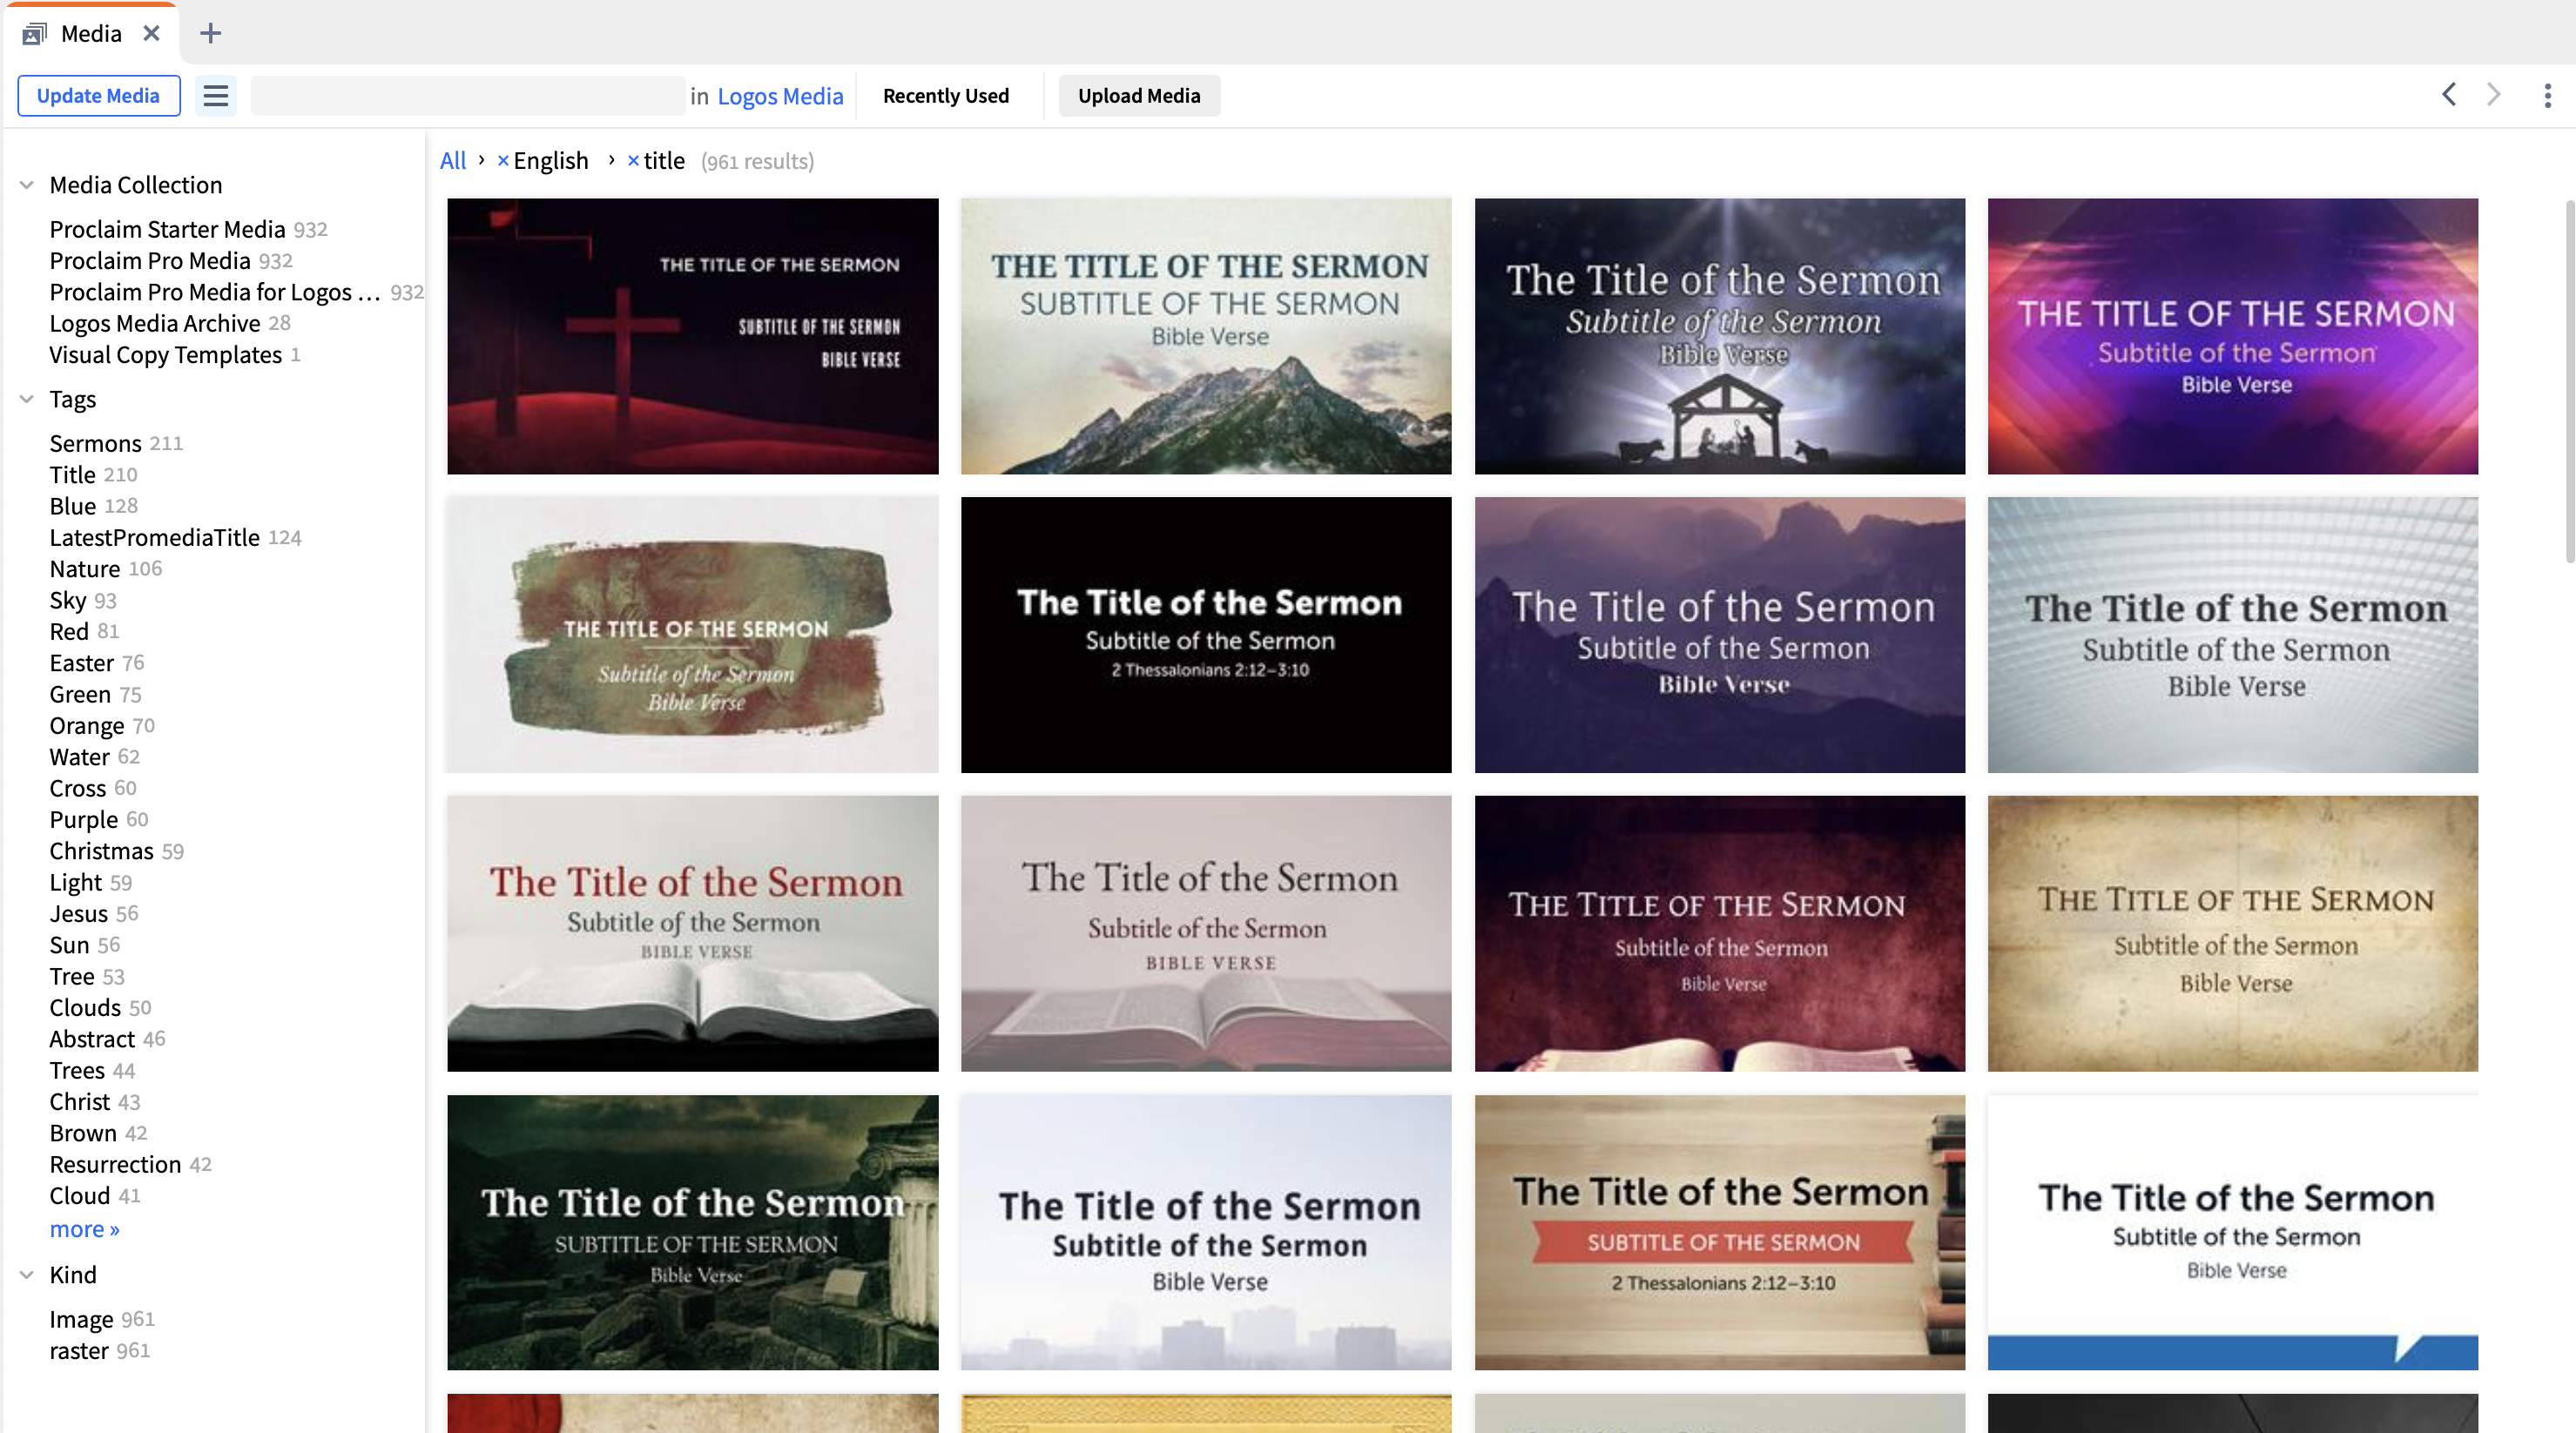Show Recently Used media

945,96
